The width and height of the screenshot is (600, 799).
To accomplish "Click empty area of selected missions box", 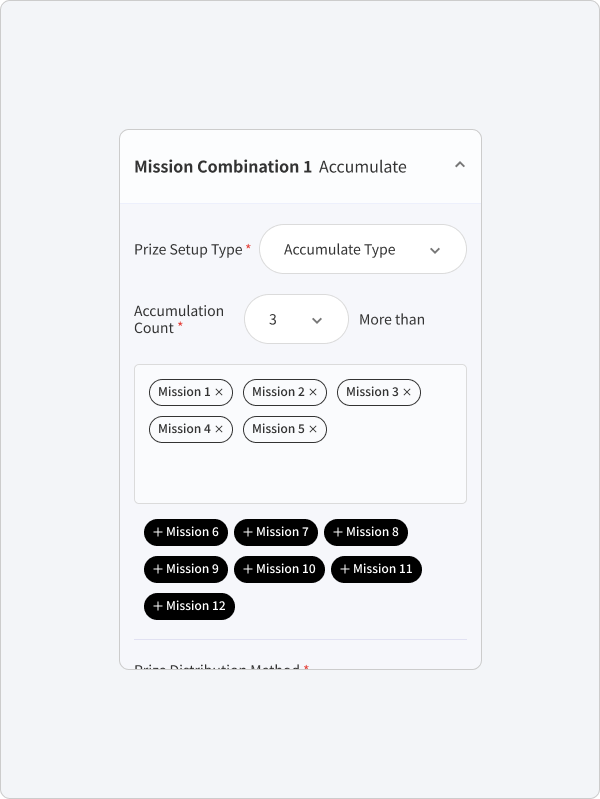I will coord(300,474).
